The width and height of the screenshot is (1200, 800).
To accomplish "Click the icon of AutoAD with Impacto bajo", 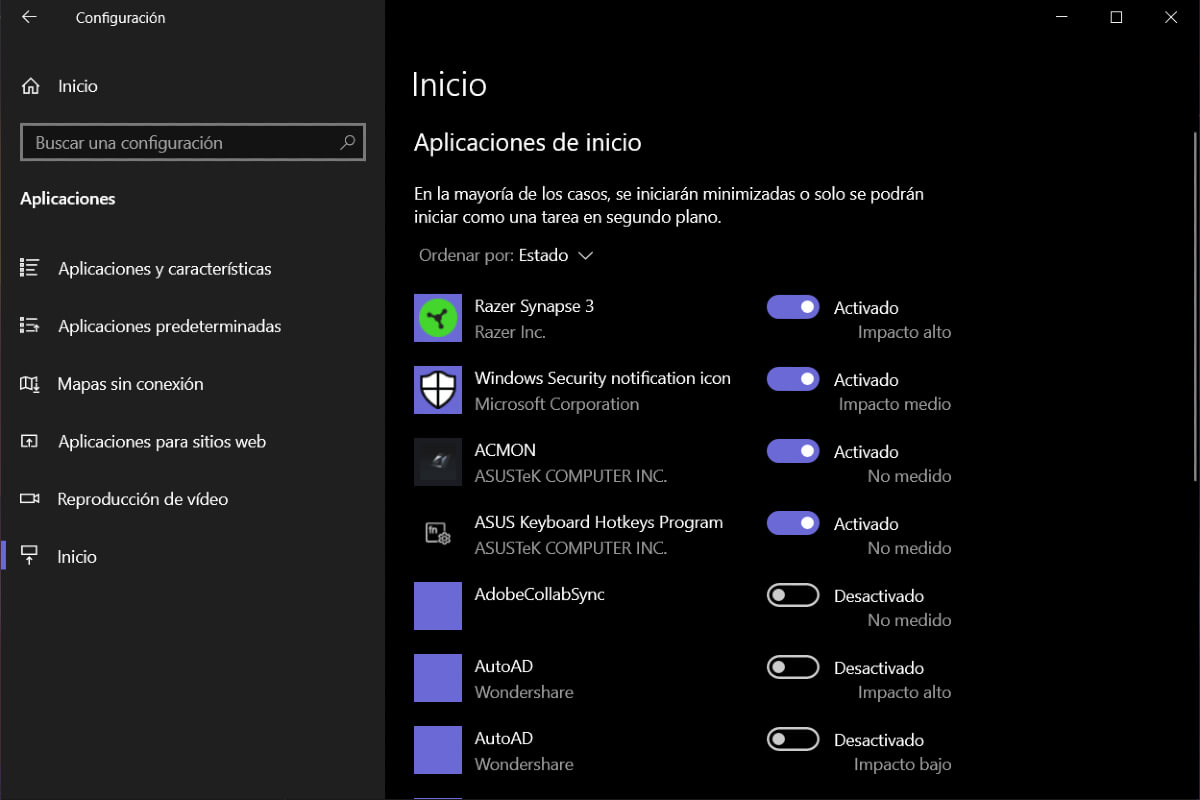I will [438, 750].
